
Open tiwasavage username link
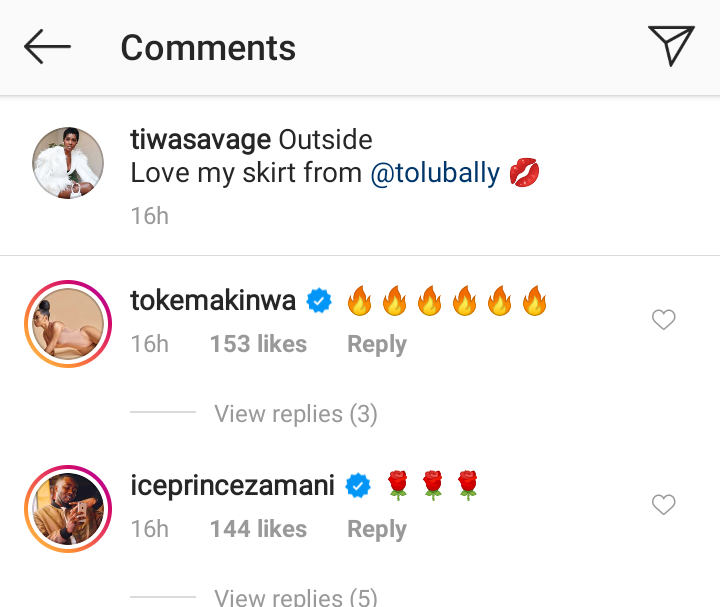[201, 140]
